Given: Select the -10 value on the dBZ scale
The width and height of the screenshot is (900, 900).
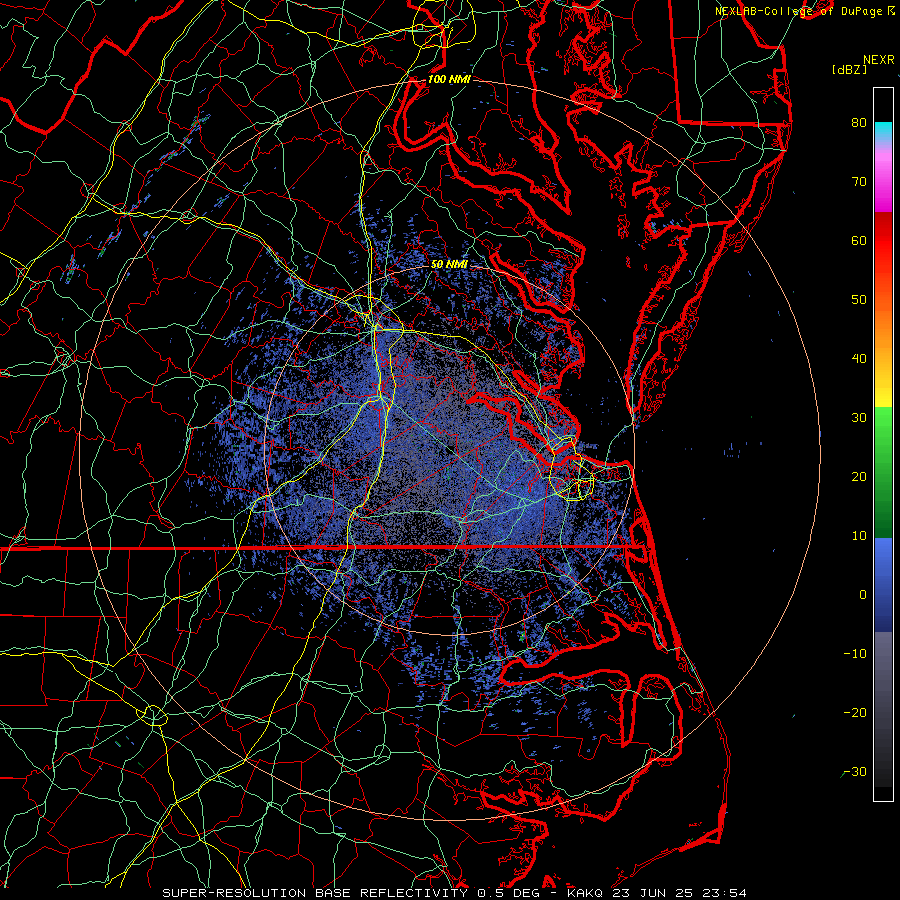Looking at the screenshot, I should (855, 654).
